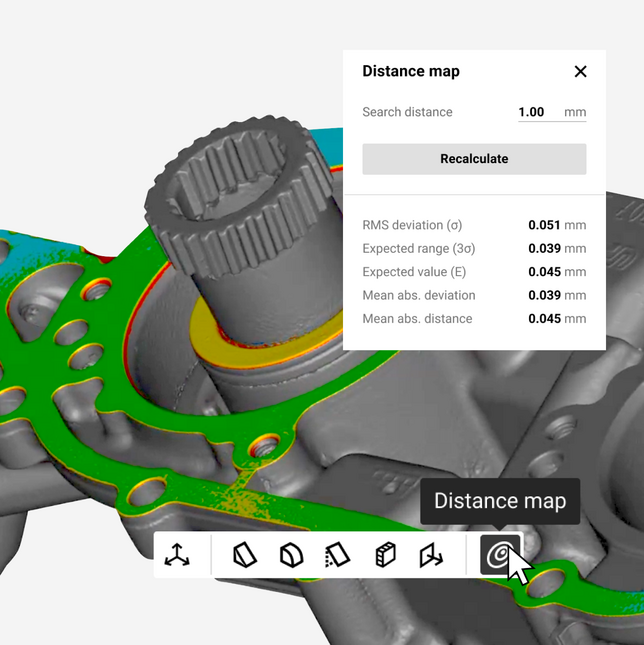Toggle the Distance map tool icon
This screenshot has width=644, height=645.
(x=500, y=555)
